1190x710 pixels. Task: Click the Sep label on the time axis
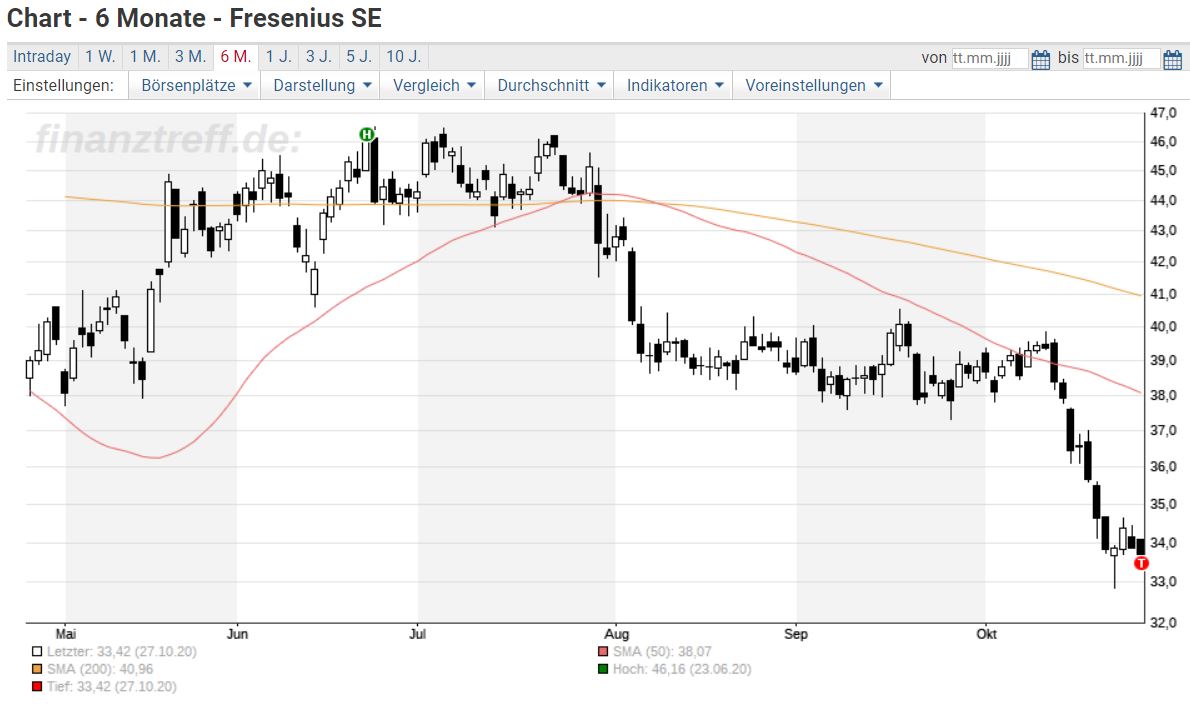click(x=795, y=634)
